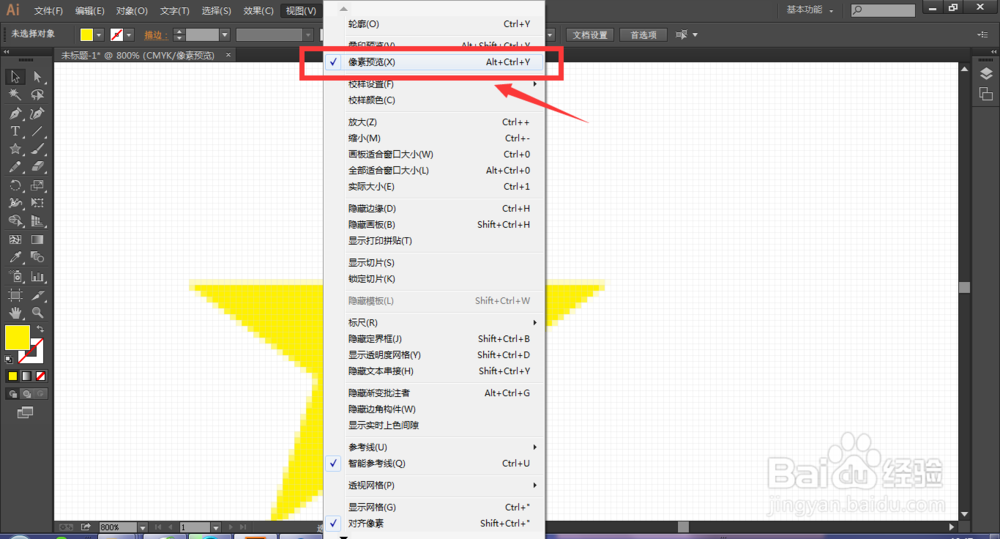Select the Eyedropper tool
This screenshot has height=539, width=1000.
[15, 258]
